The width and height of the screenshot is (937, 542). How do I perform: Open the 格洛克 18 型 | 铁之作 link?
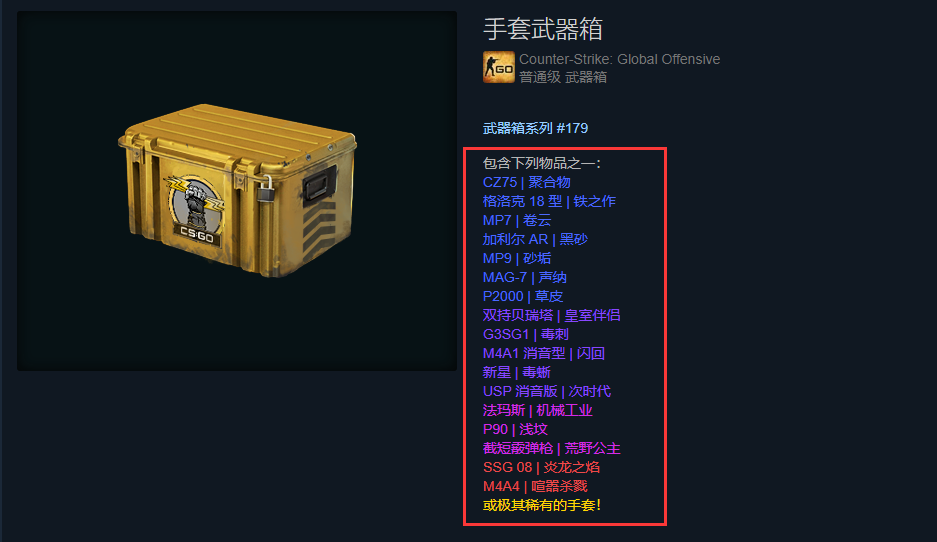point(549,201)
